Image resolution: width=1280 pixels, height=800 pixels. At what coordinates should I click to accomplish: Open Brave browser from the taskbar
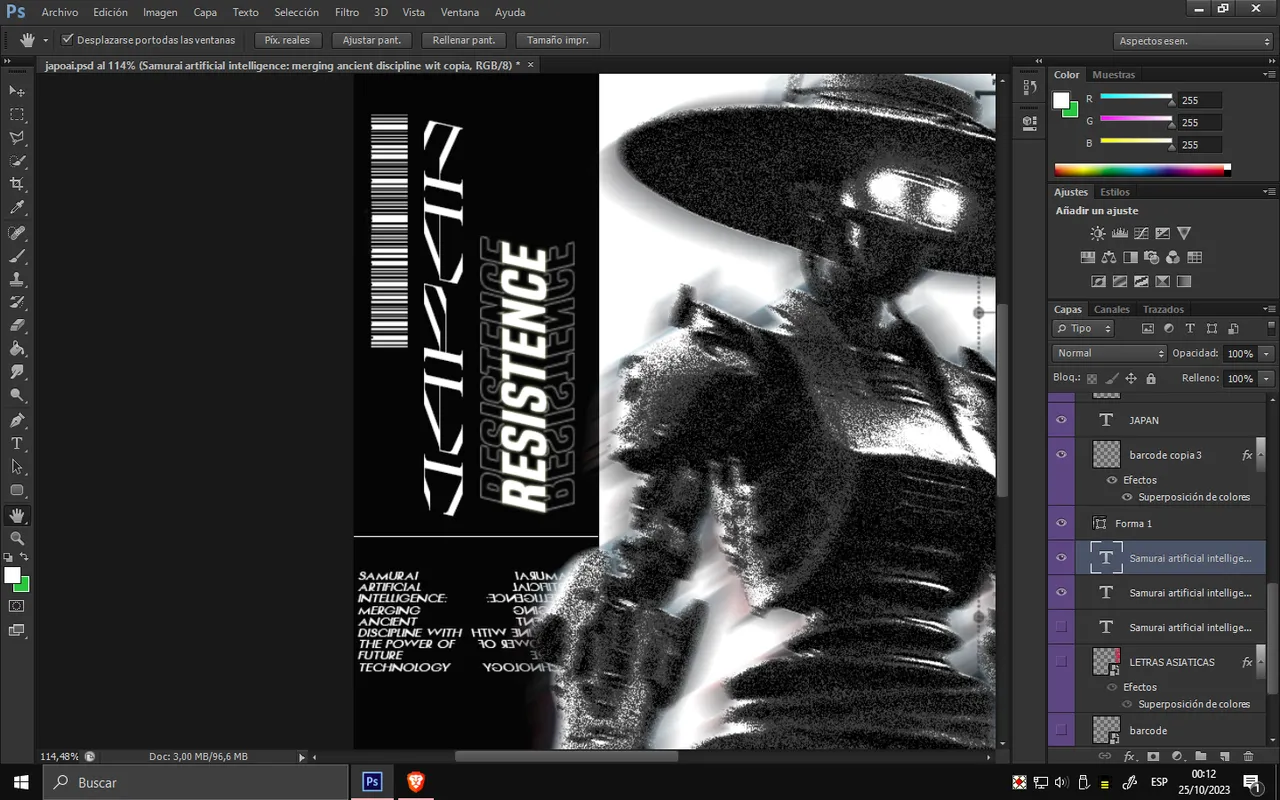pyautogui.click(x=416, y=782)
